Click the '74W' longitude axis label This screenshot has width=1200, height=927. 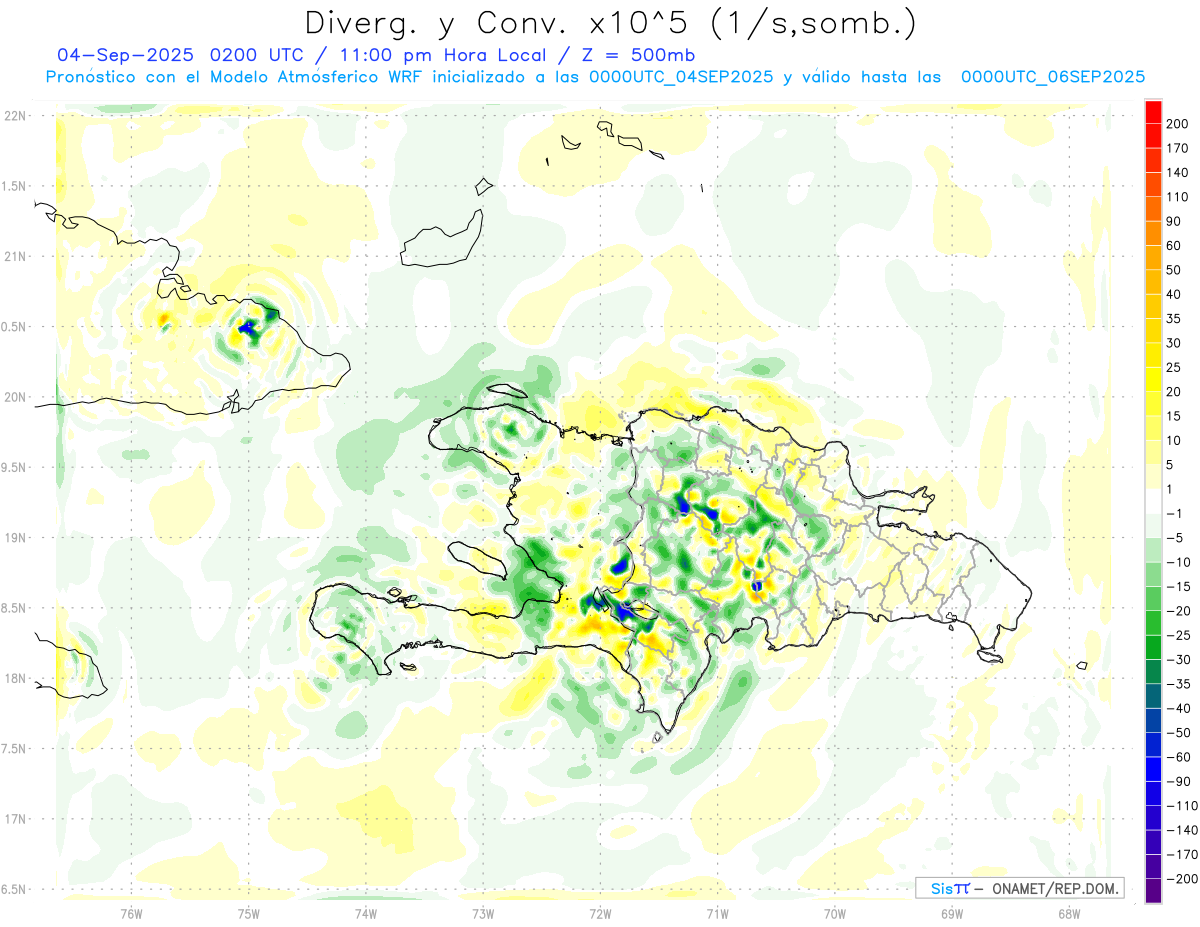click(x=366, y=913)
